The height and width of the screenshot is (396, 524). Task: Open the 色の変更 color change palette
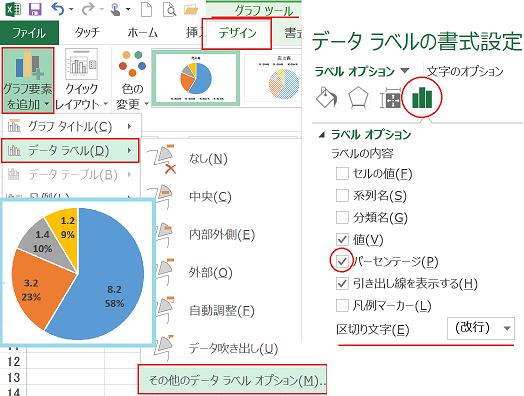pos(133,81)
